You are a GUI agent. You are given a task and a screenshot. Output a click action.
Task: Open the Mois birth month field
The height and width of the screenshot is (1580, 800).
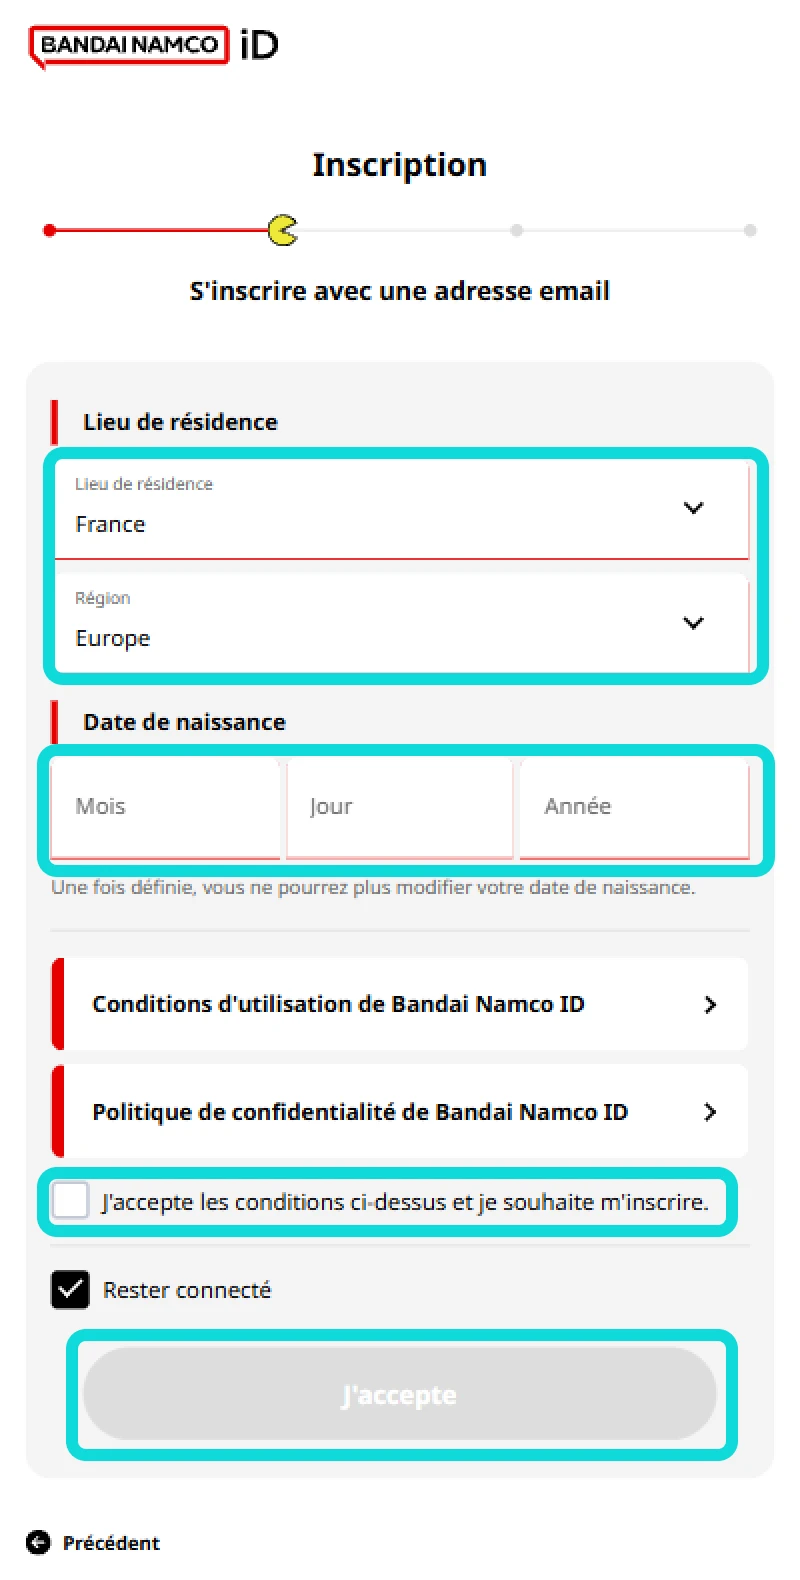[x=165, y=807]
